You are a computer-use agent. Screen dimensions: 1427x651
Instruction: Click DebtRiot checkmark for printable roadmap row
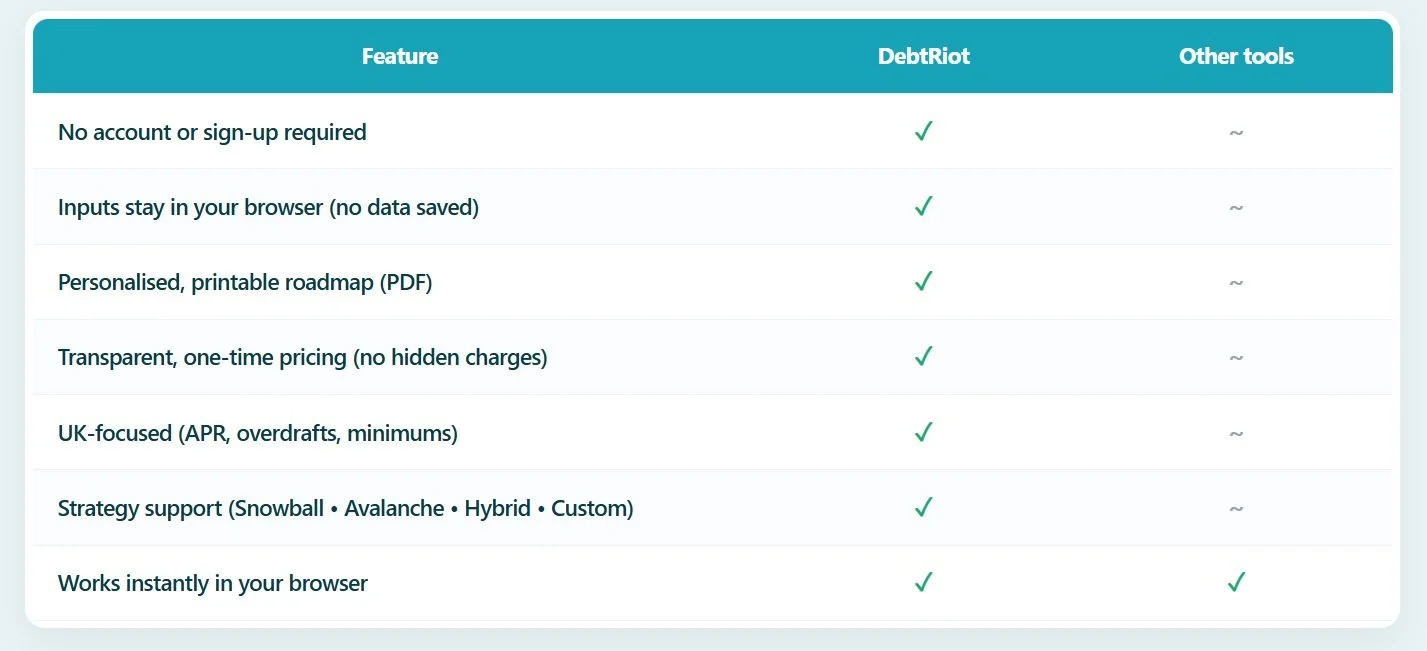923,282
